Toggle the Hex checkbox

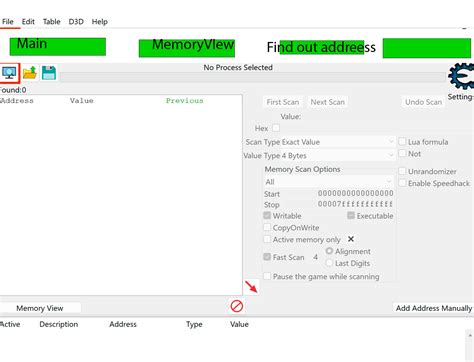click(276, 128)
